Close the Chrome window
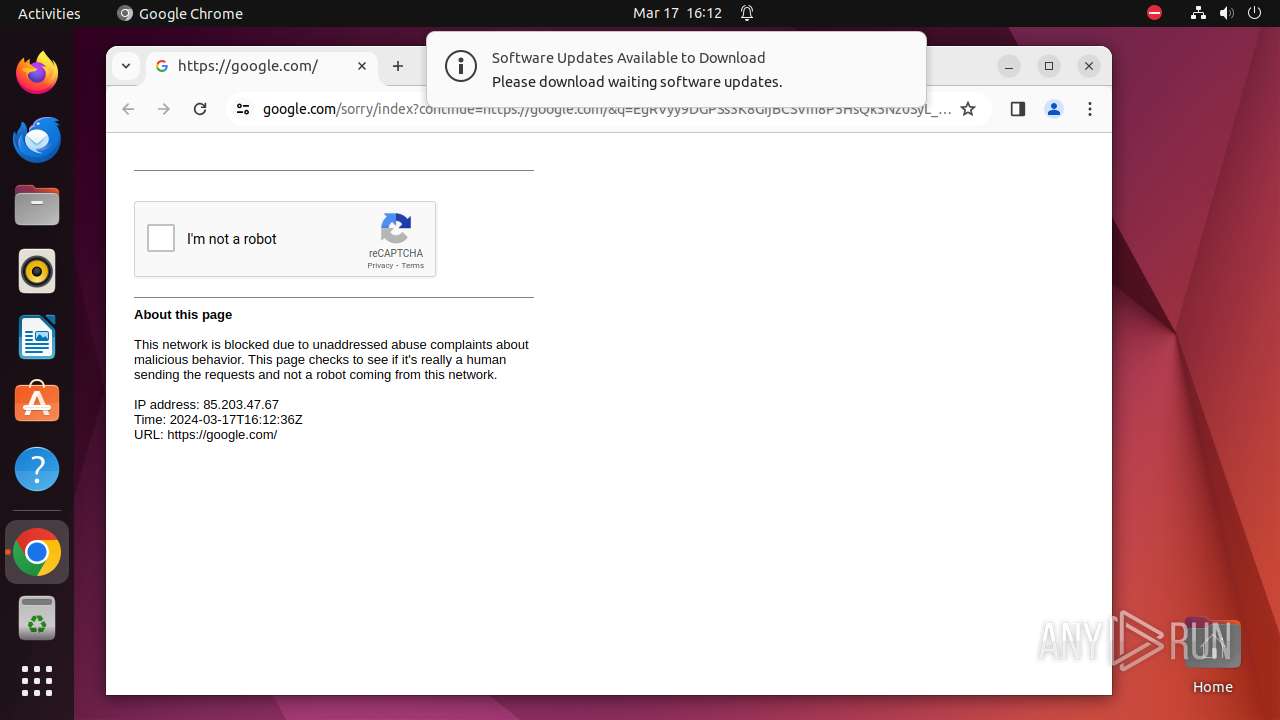The width and height of the screenshot is (1280, 720). click(x=1089, y=66)
